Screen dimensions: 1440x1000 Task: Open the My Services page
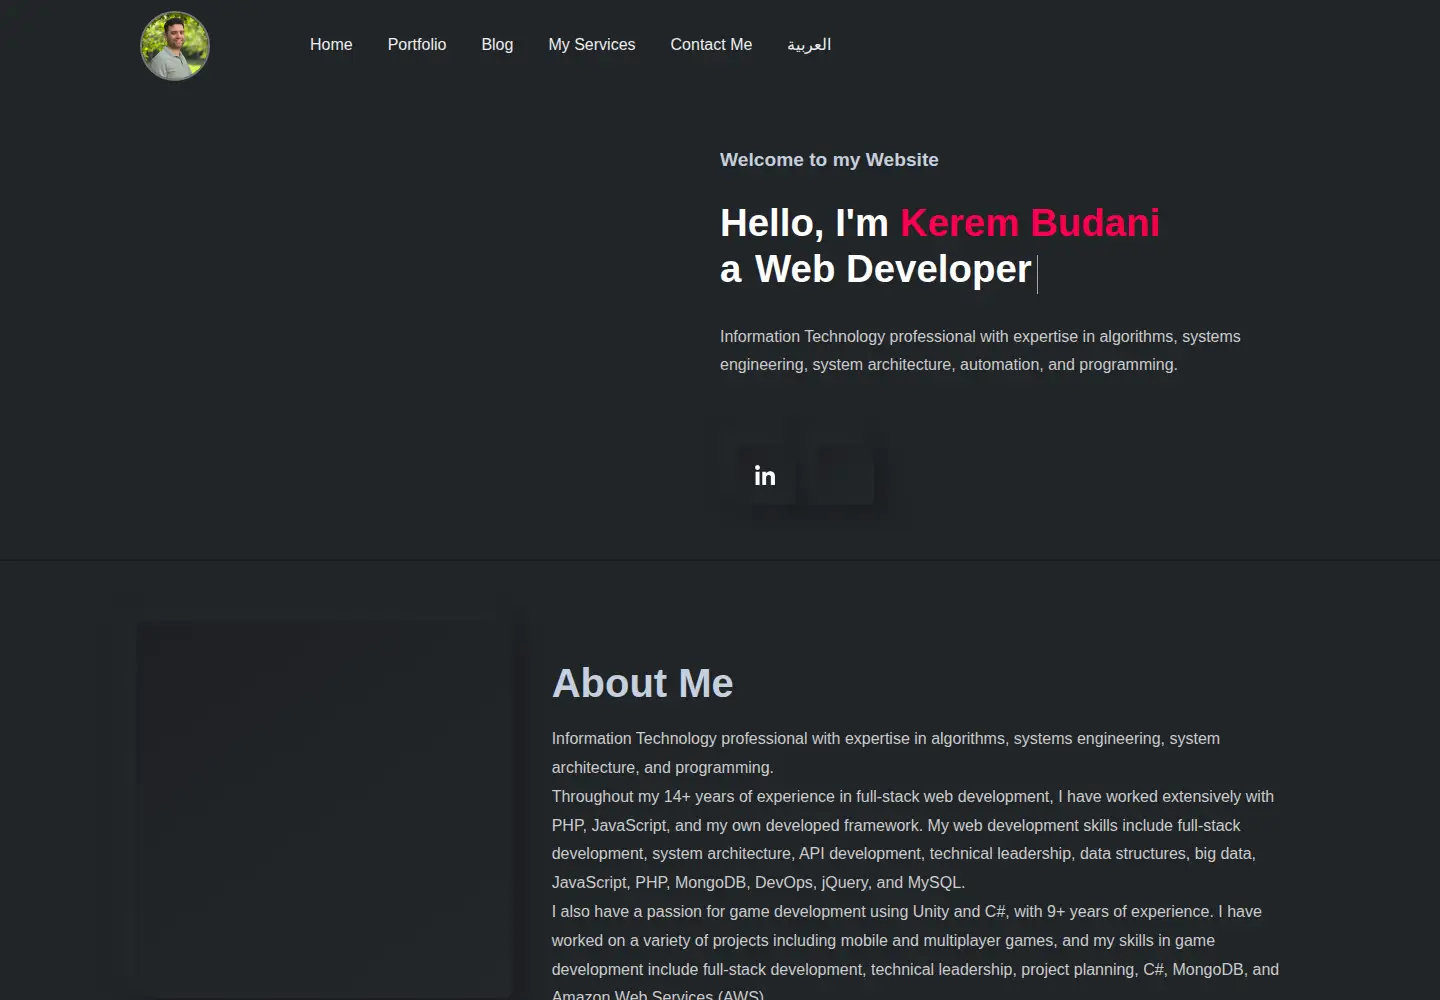(x=592, y=45)
